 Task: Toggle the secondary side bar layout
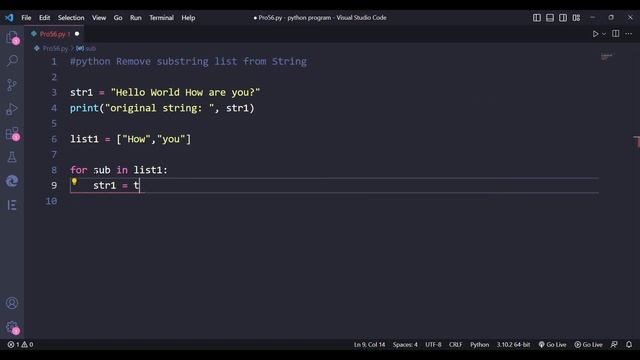click(563, 18)
